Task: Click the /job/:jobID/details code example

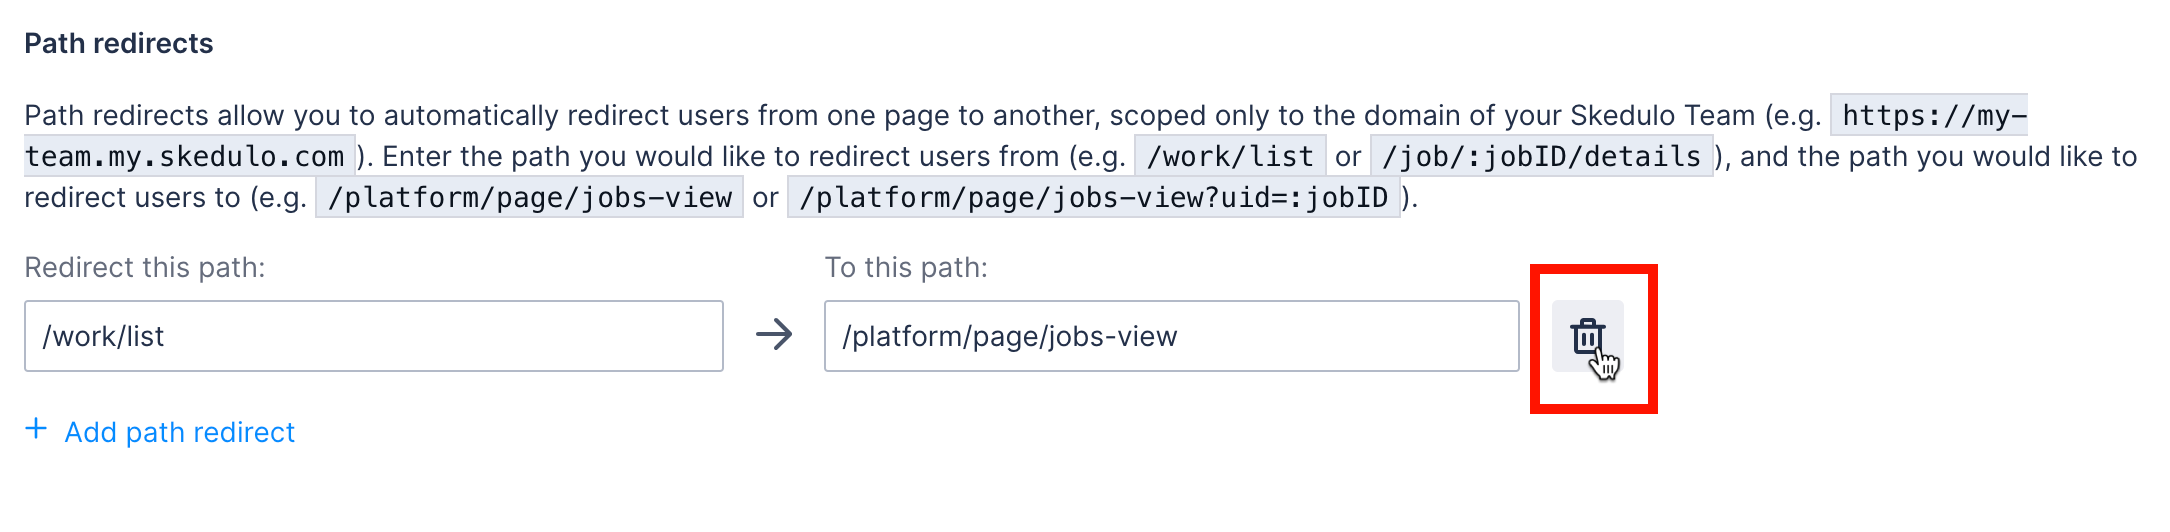Action: tap(1541, 157)
